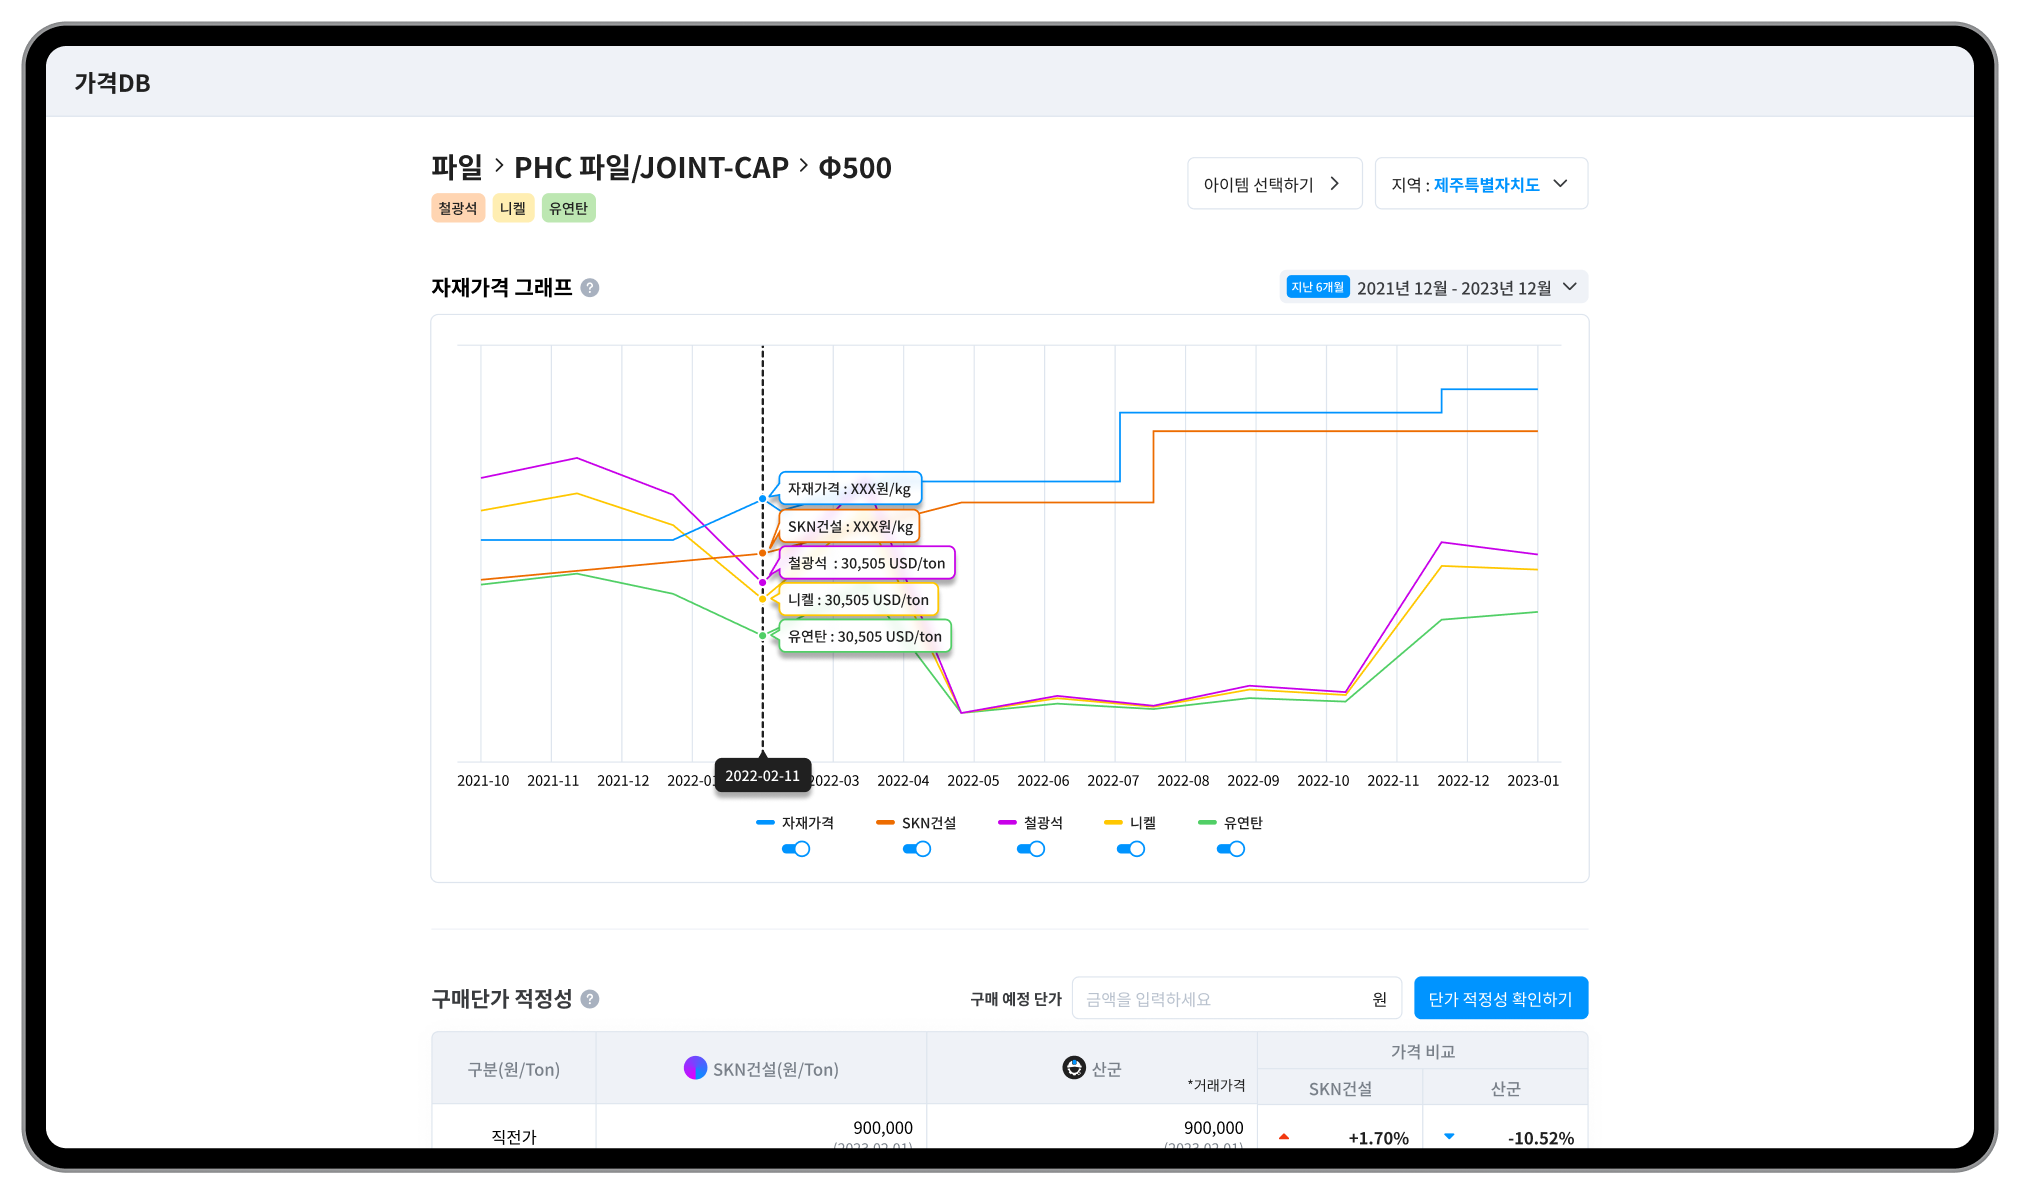Toggle the SKN건설 line visibility switch
This screenshot has height=1193, width=2018.
click(x=916, y=849)
